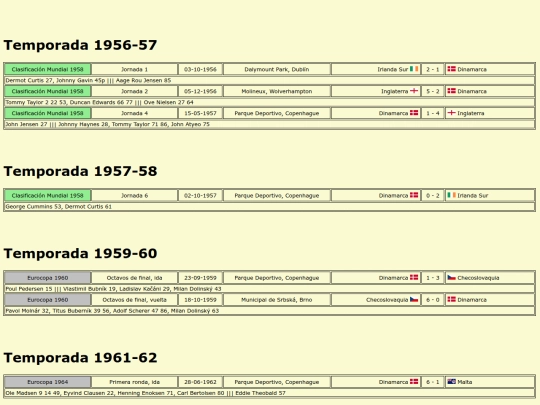This screenshot has width=540, height=405.
Task: Click the date 28-06-1962
Action: 200,382
